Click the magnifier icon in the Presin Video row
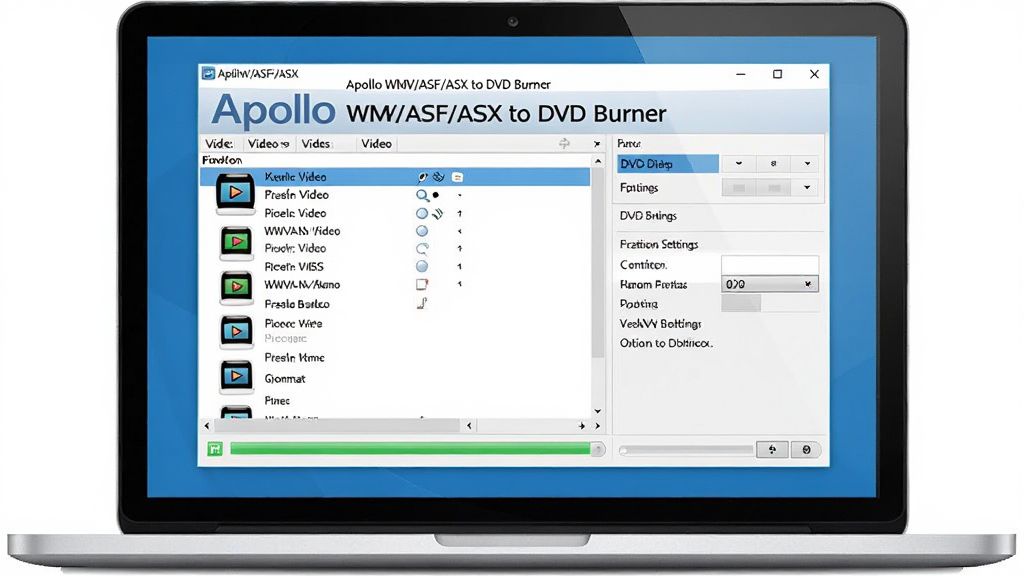Viewport: 1024px width, 576px height. pyautogui.click(x=423, y=195)
